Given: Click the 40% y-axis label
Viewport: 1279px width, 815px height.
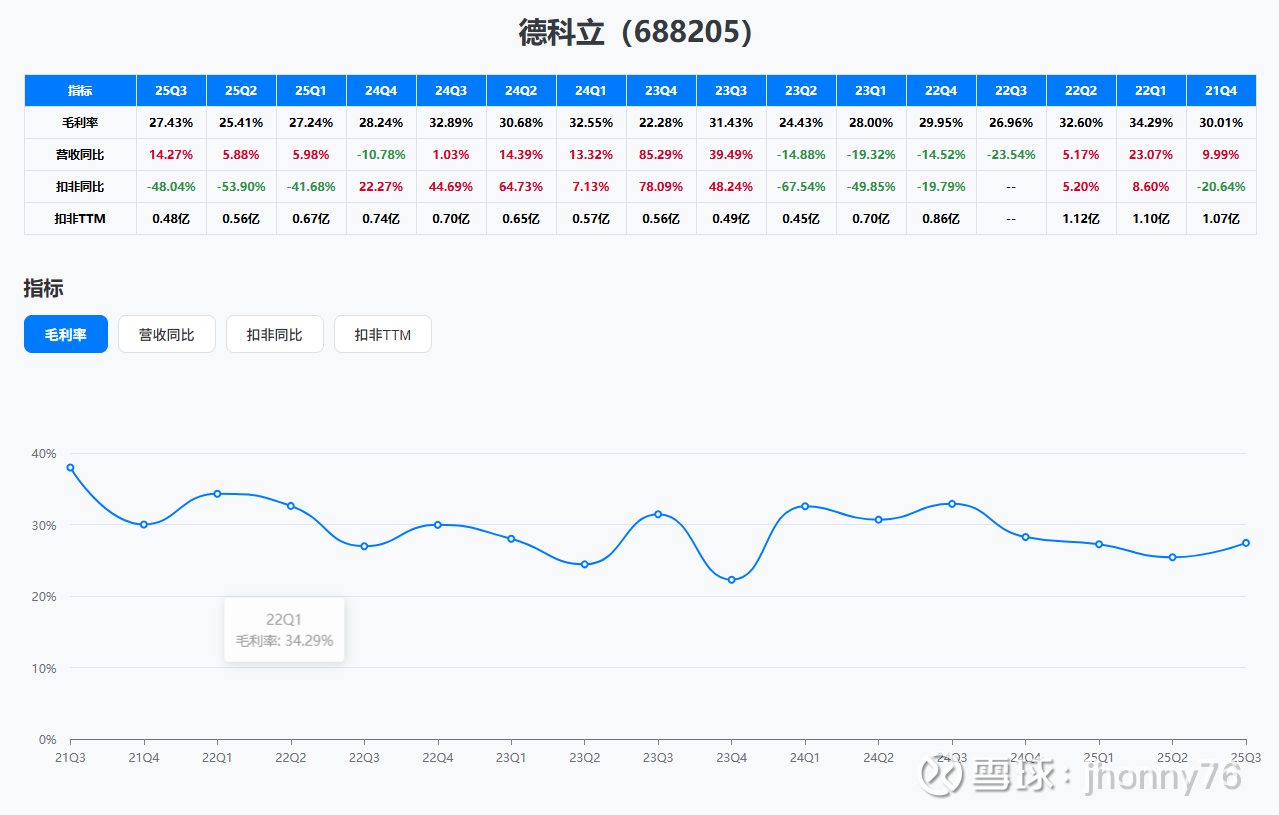Looking at the screenshot, I should [44, 453].
